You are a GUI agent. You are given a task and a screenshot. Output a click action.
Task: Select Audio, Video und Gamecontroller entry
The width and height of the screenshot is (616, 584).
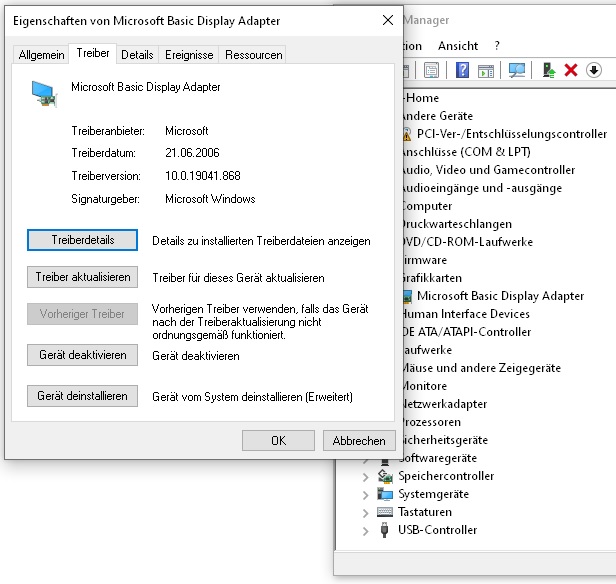pyautogui.click(x=489, y=170)
